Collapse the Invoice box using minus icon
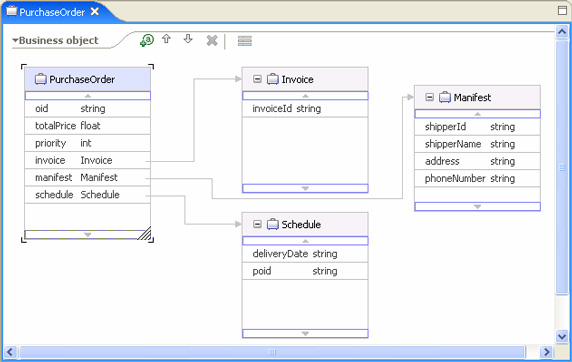The height and width of the screenshot is (362, 572). pyautogui.click(x=257, y=79)
